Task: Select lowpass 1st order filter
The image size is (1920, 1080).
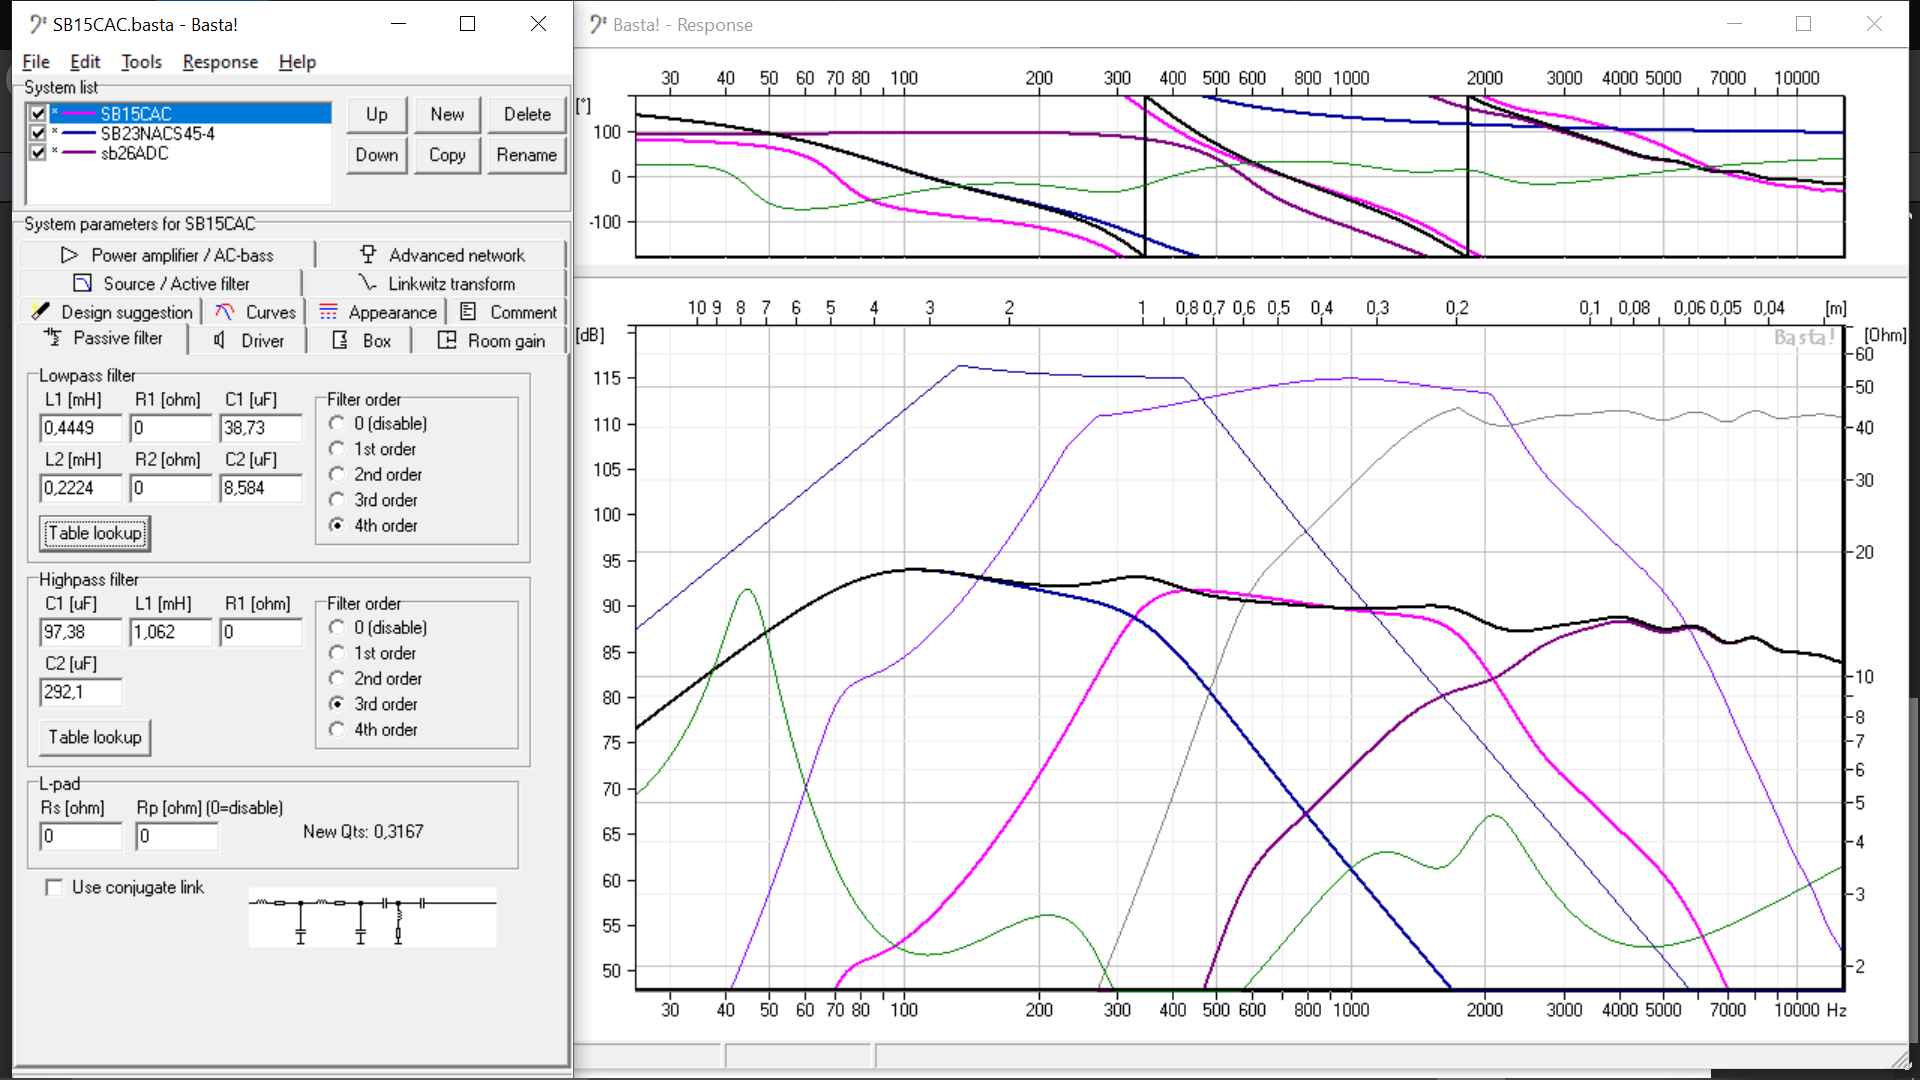Action: [x=337, y=449]
